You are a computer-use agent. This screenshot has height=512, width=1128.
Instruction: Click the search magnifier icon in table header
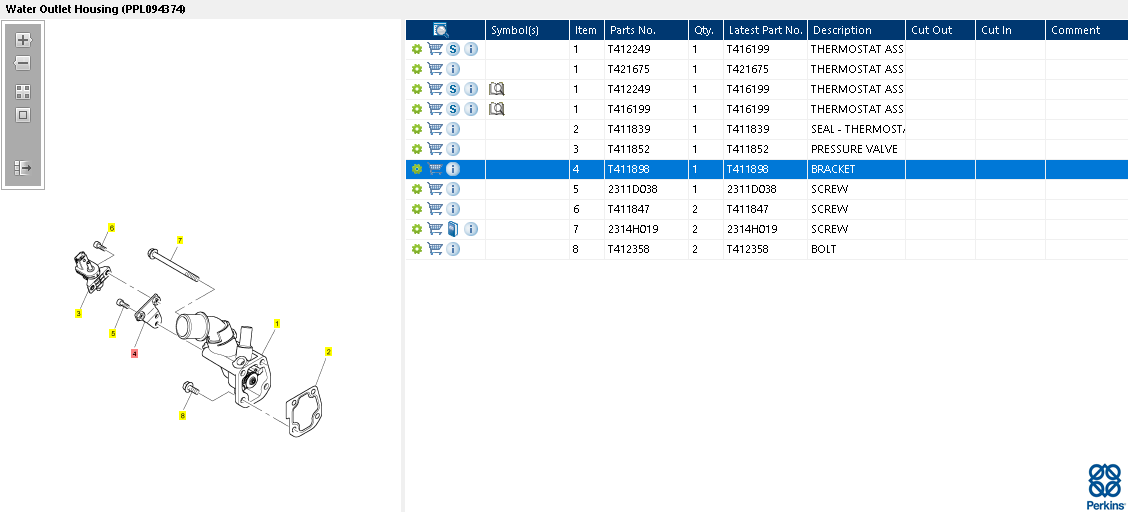pos(441,29)
